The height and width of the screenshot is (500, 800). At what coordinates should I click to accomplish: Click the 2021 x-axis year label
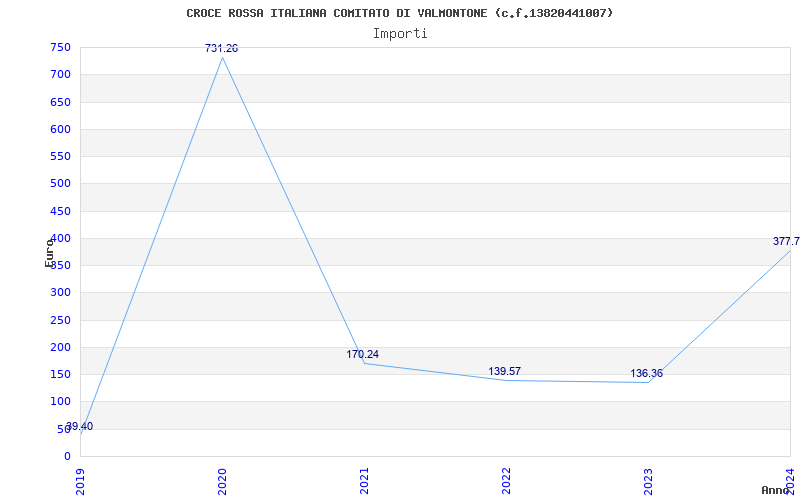point(364,481)
